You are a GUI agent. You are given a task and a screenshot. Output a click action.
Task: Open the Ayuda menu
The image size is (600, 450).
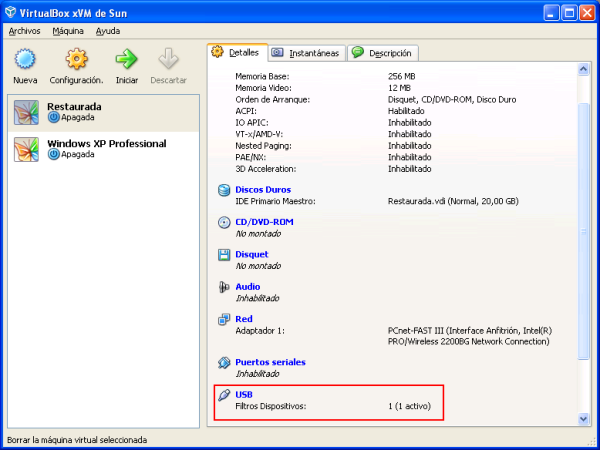click(x=108, y=31)
